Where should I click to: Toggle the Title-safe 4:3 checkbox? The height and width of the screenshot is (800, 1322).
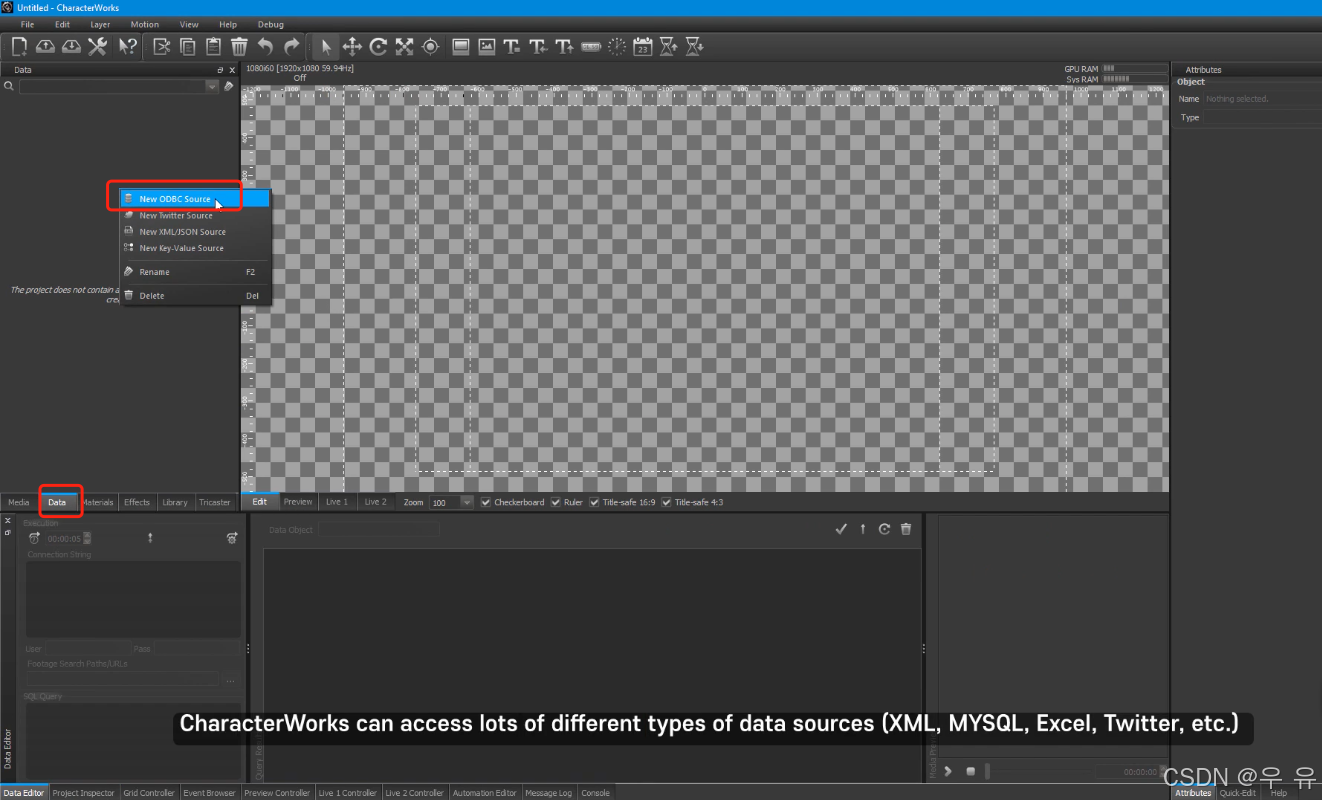(666, 502)
